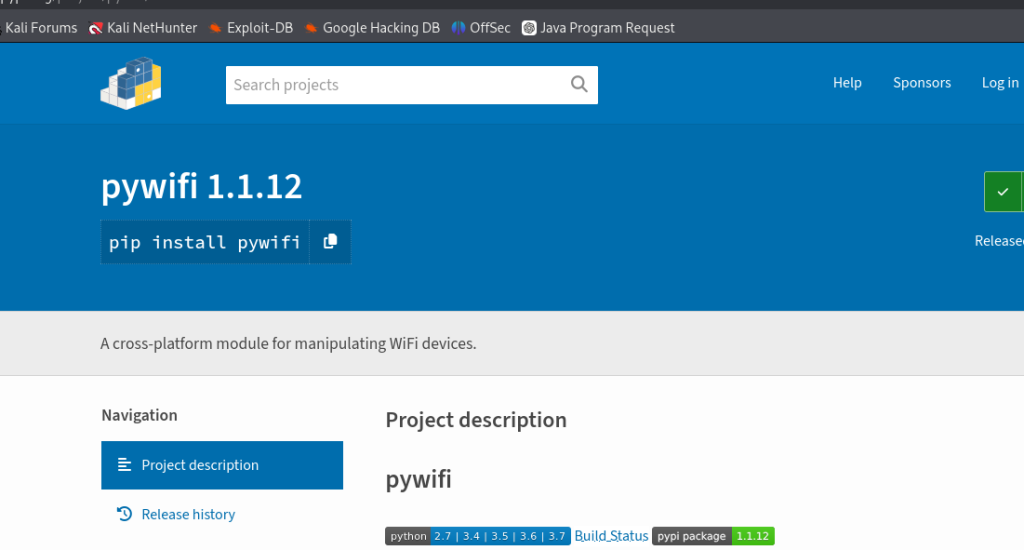The image size is (1024, 550).
Task: Click the pypi package 1.1.12 badge
Action: [x=713, y=536]
